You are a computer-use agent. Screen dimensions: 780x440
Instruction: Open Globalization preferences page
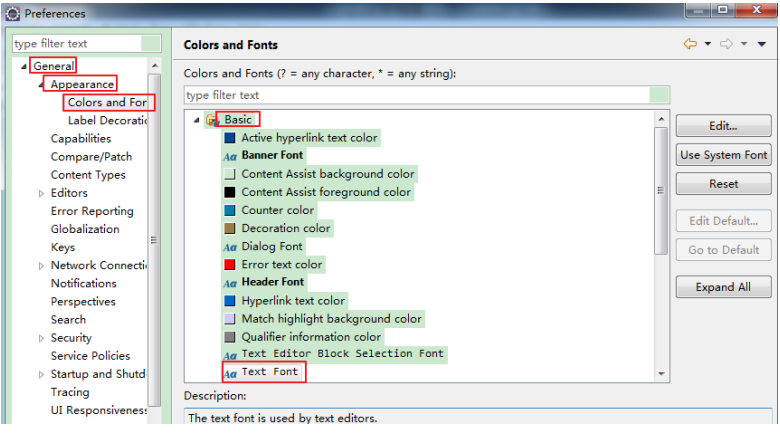(85, 229)
